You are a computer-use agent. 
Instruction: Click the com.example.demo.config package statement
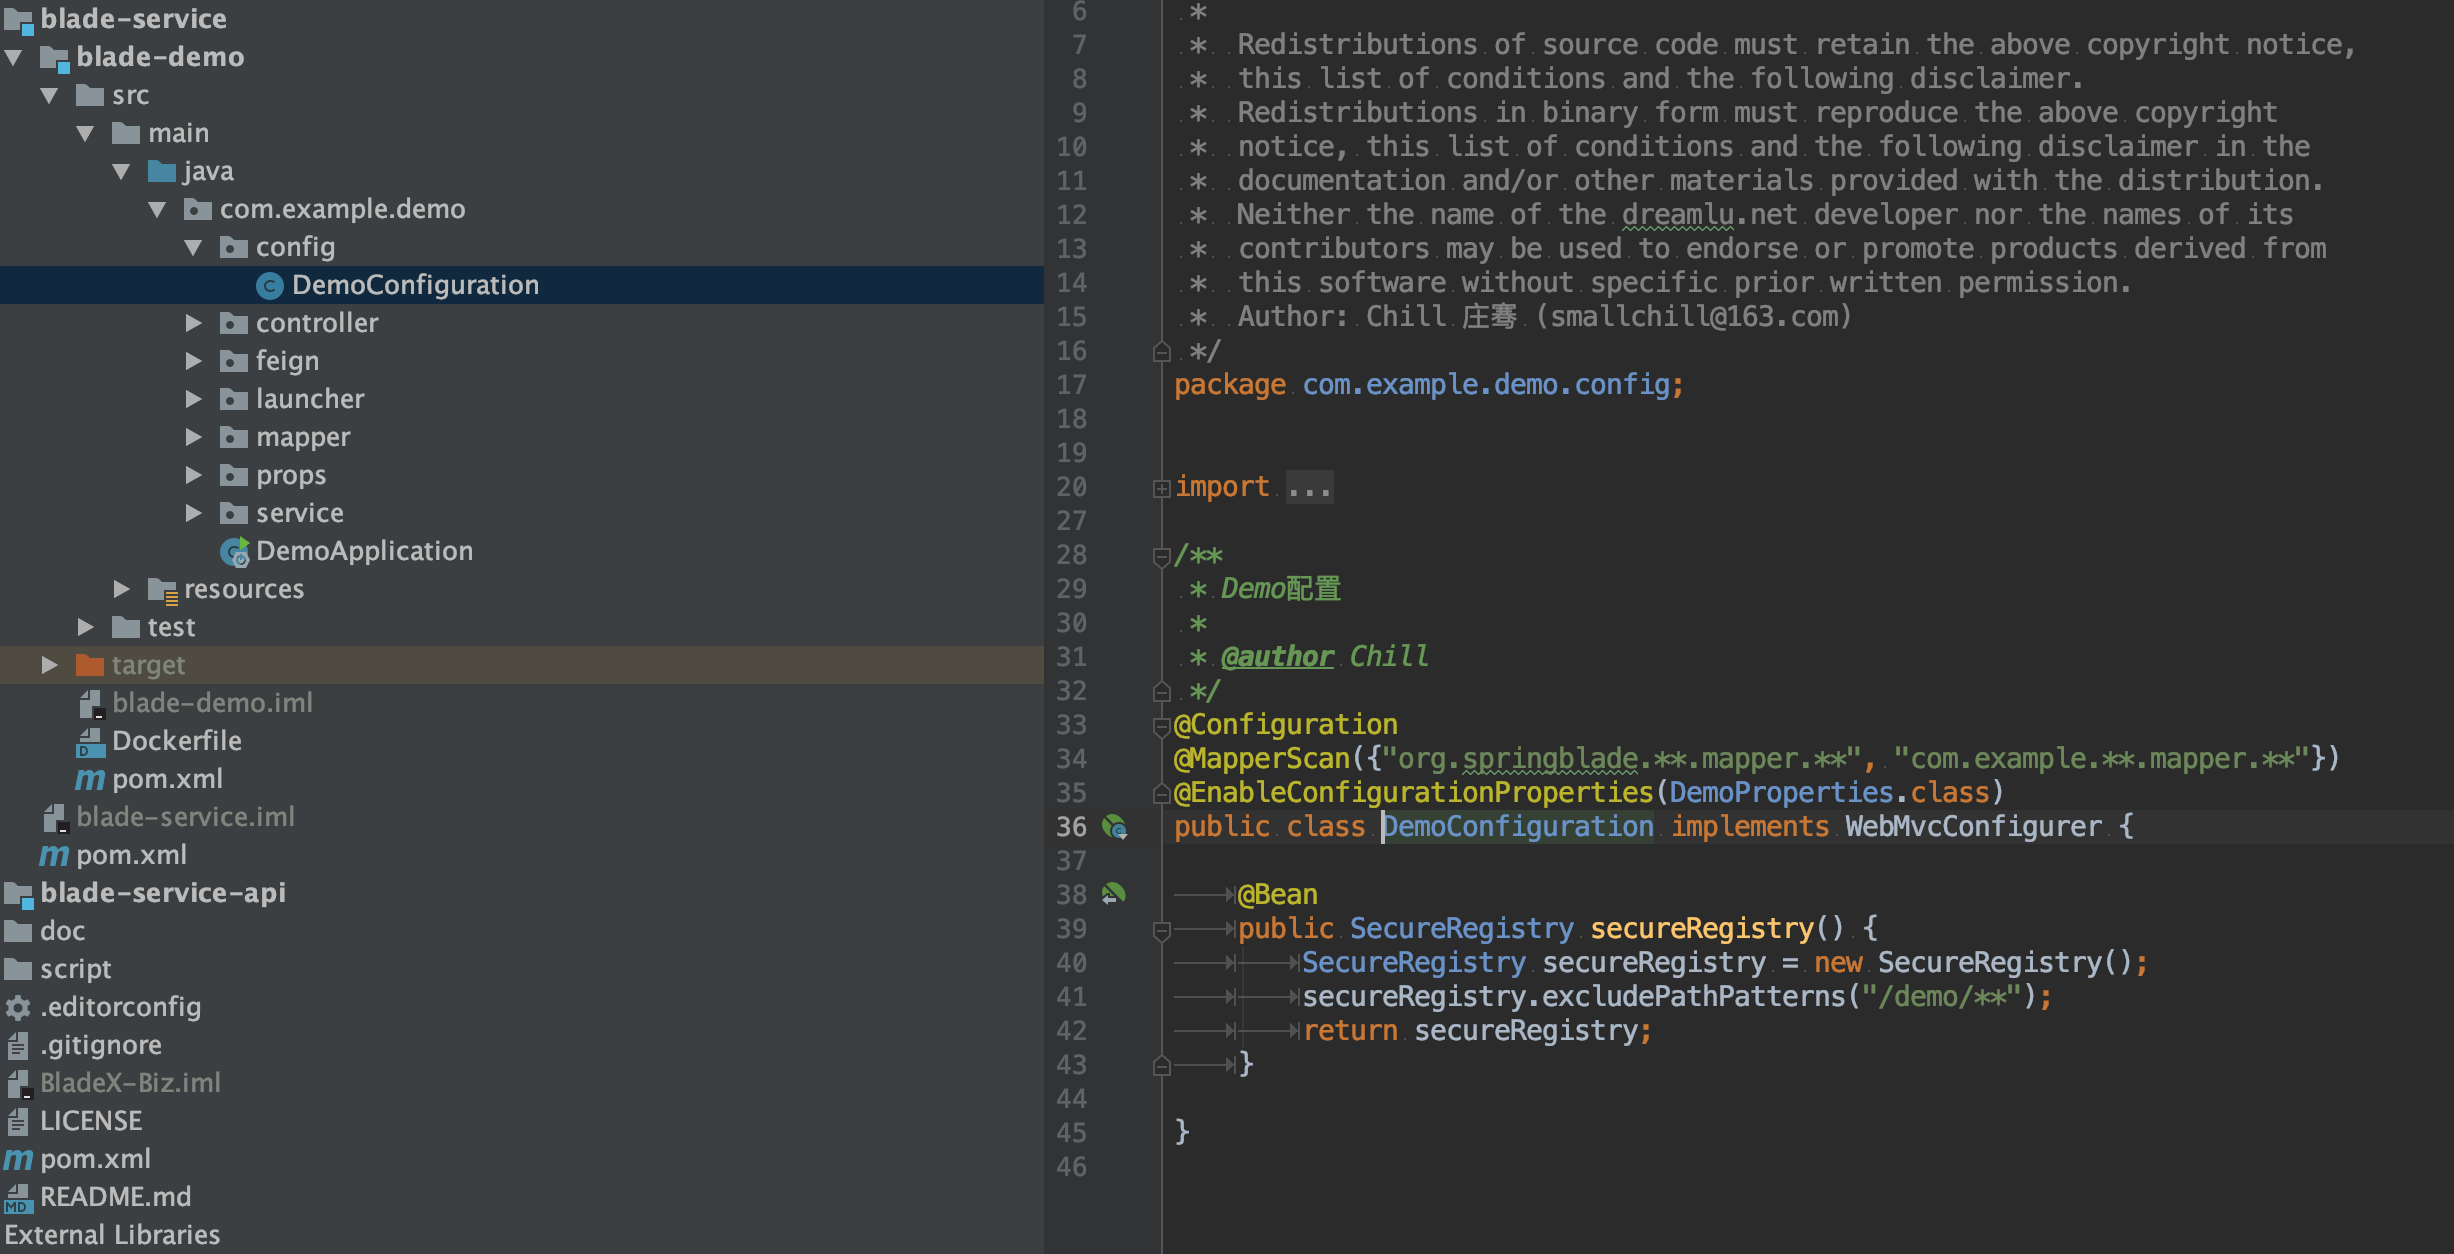point(1429,385)
